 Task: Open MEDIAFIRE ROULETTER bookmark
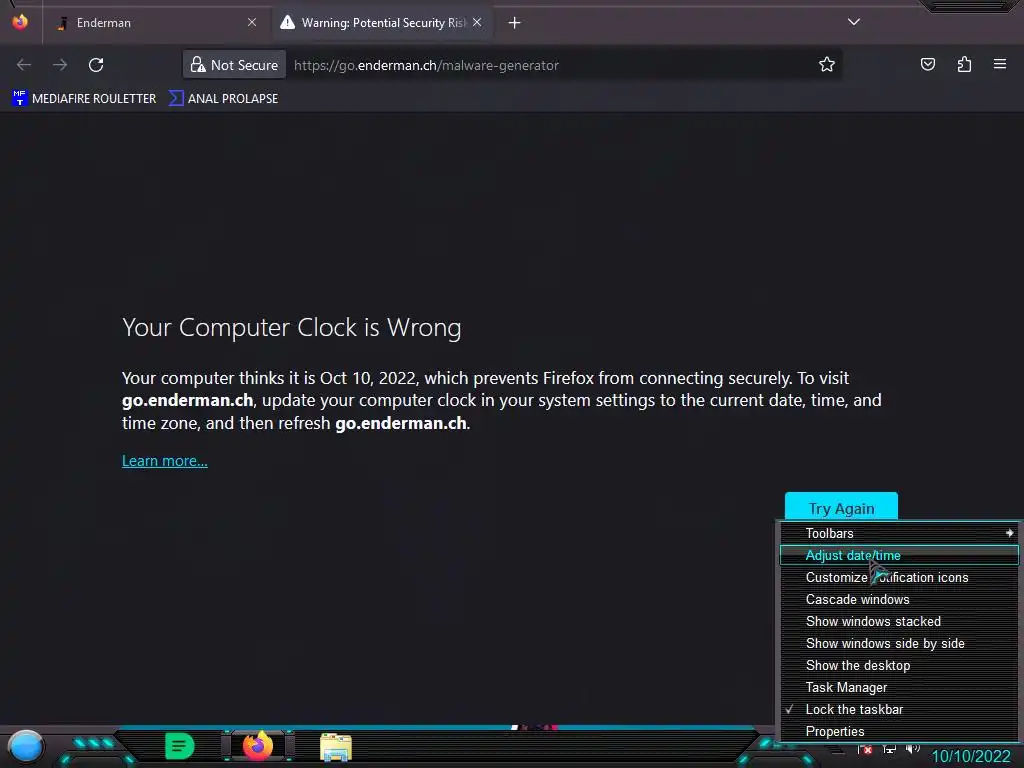click(x=84, y=99)
